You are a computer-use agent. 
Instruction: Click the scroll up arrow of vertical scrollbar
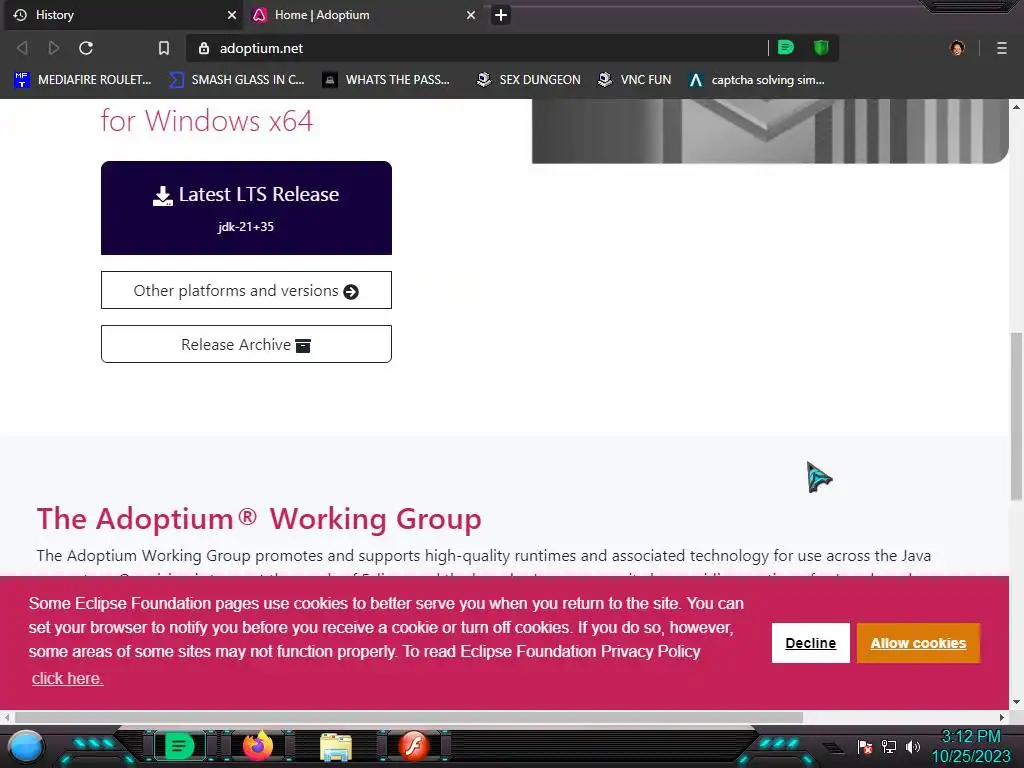coord(1016,106)
